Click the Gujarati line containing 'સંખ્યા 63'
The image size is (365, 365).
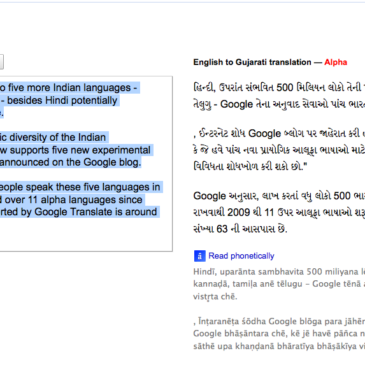click(x=240, y=229)
